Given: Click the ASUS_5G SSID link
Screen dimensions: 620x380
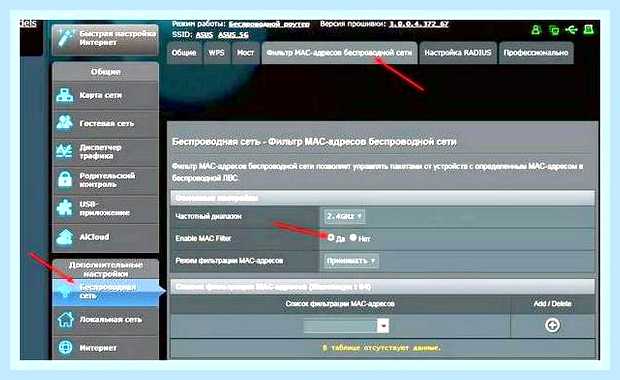Looking at the screenshot, I should [x=233, y=35].
